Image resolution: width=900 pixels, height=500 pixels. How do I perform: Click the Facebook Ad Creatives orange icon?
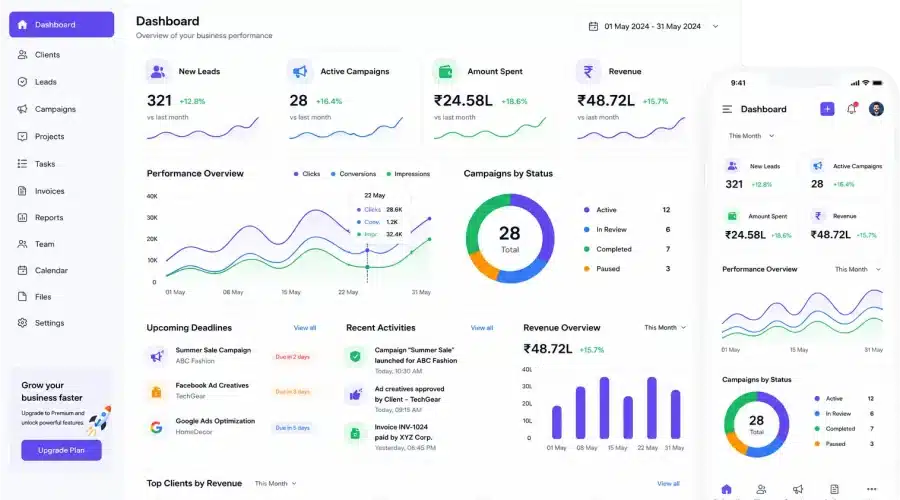coord(156,392)
